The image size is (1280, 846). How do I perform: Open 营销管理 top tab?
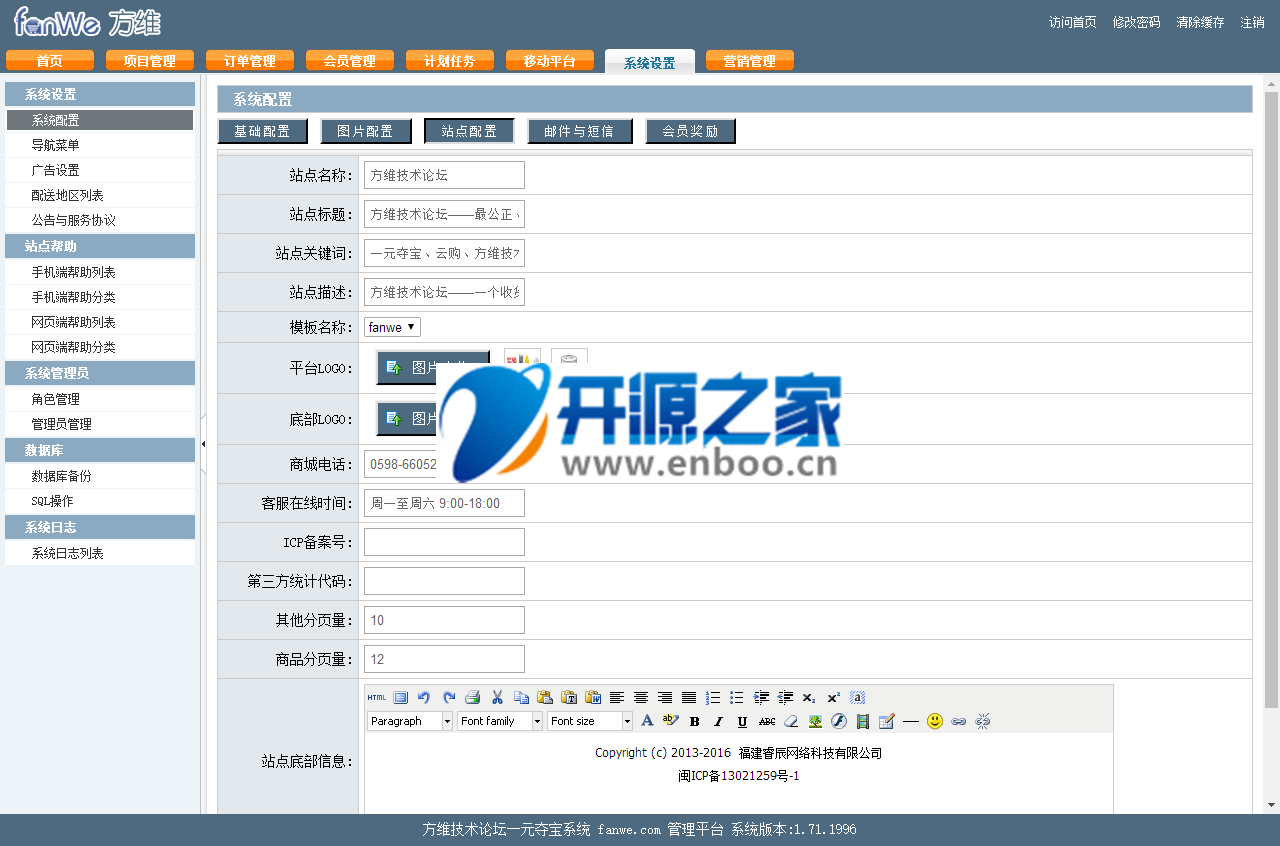pyautogui.click(x=750, y=61)
